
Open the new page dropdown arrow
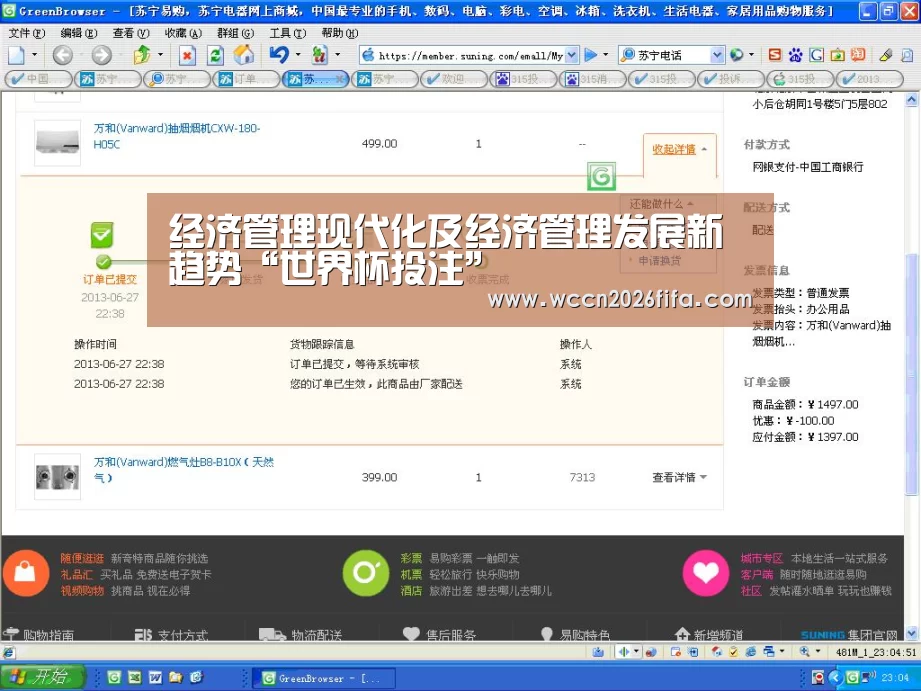click(x=34, y=55)
